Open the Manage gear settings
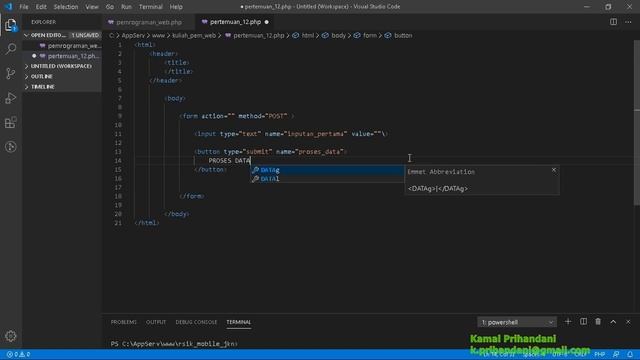The height and width of the screenshot is (360, 640). pyautogui.click(x=11, y=336)
